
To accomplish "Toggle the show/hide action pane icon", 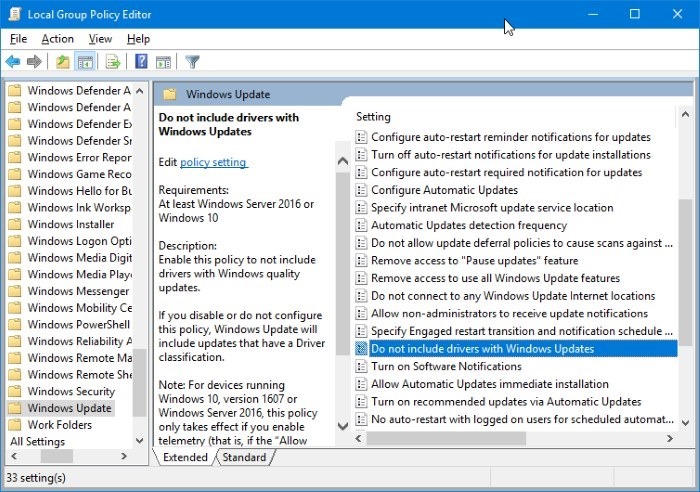I will (x=163, y=62).
